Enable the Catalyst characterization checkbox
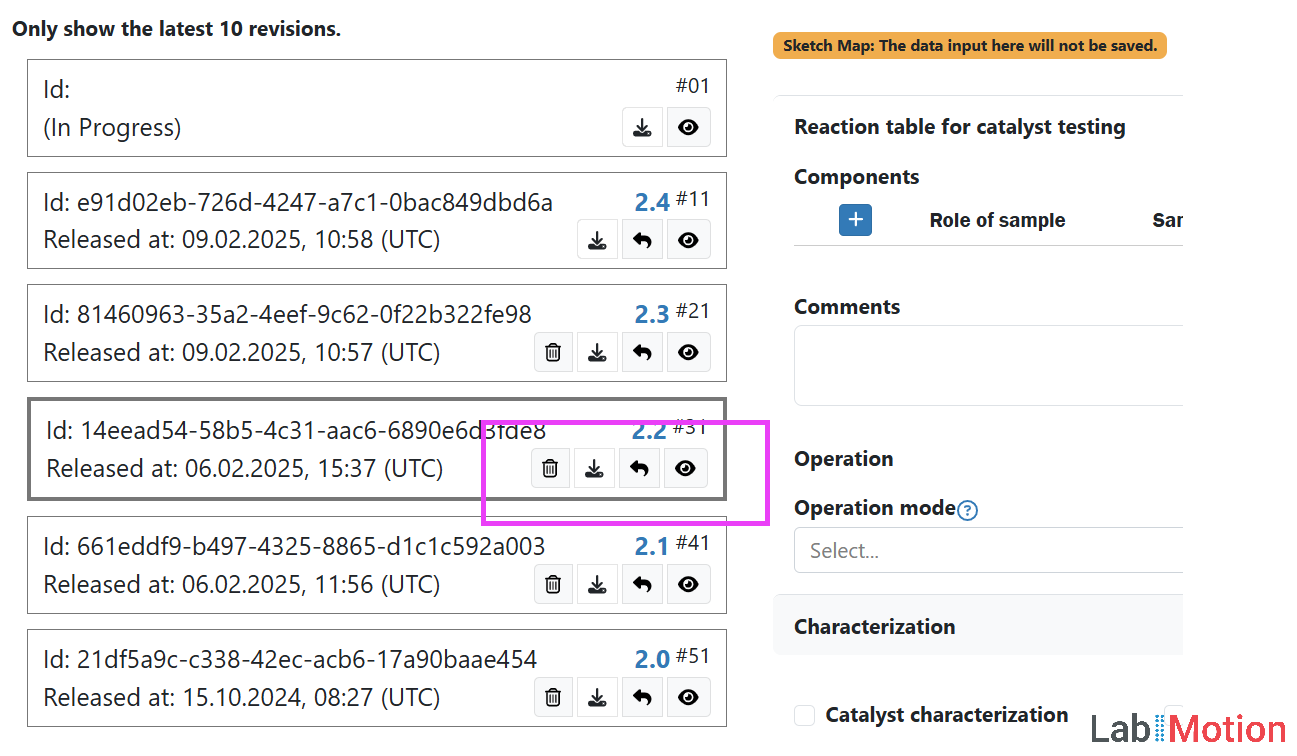This screenshot has width=1297, height=756. (x=804, y=715)
